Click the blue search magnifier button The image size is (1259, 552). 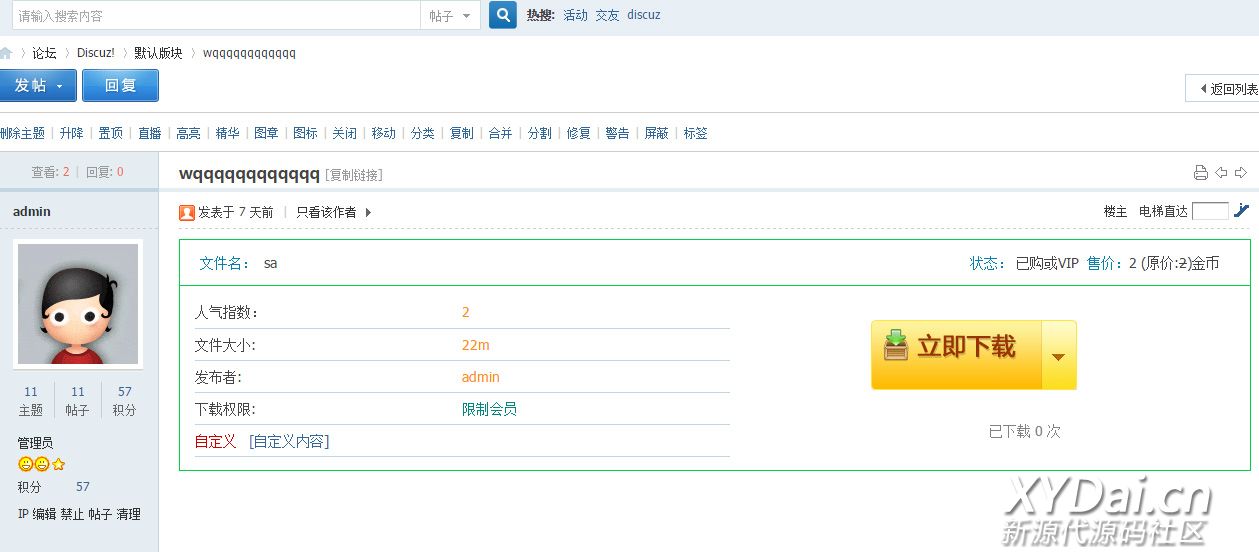coord(503,15)
